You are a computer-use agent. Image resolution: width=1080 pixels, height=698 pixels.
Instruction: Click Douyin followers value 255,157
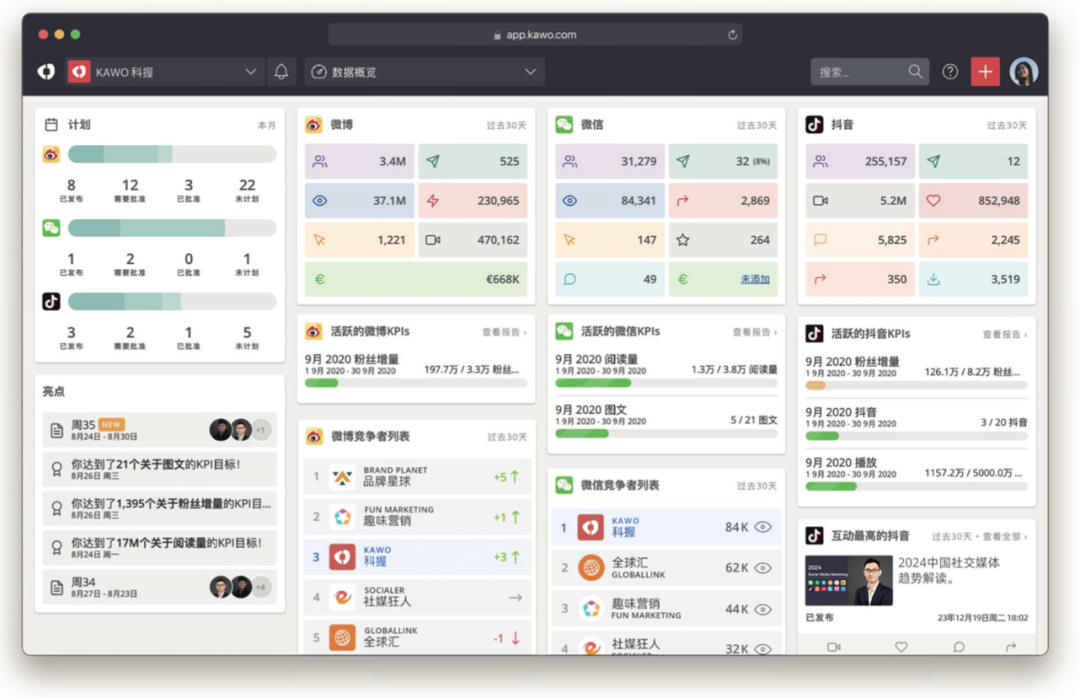(886, 161)
